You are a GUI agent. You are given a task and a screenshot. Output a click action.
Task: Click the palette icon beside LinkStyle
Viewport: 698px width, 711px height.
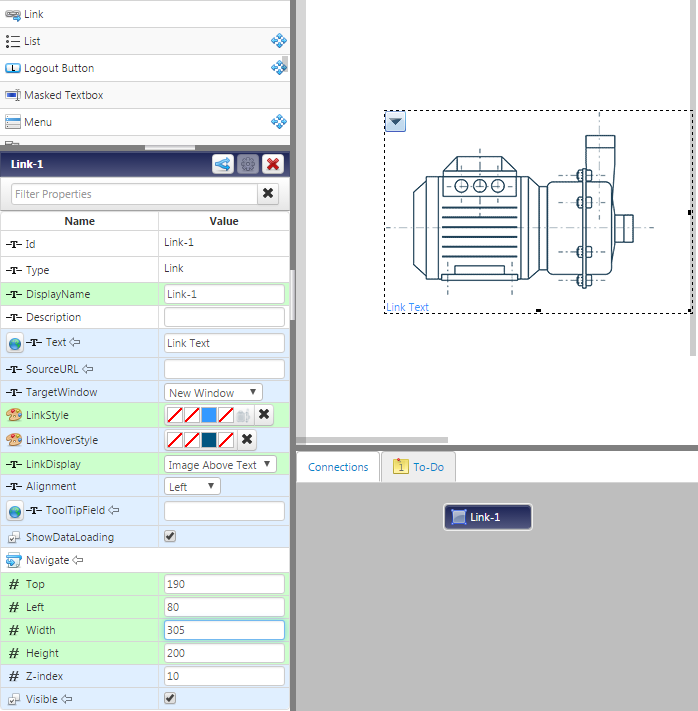click(14, 415)
